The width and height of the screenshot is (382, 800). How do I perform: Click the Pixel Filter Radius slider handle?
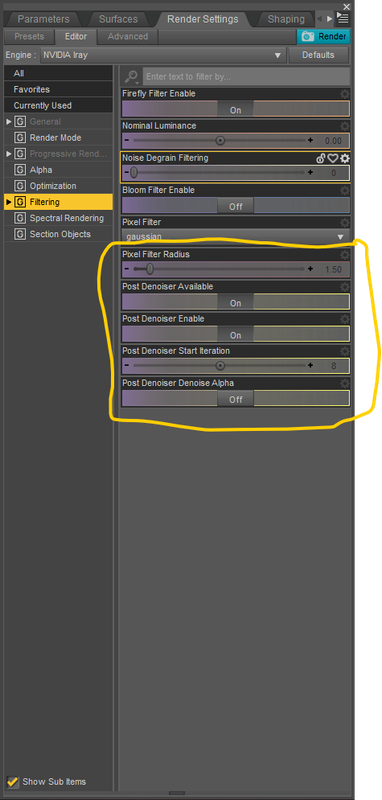[x=149, y=269]
